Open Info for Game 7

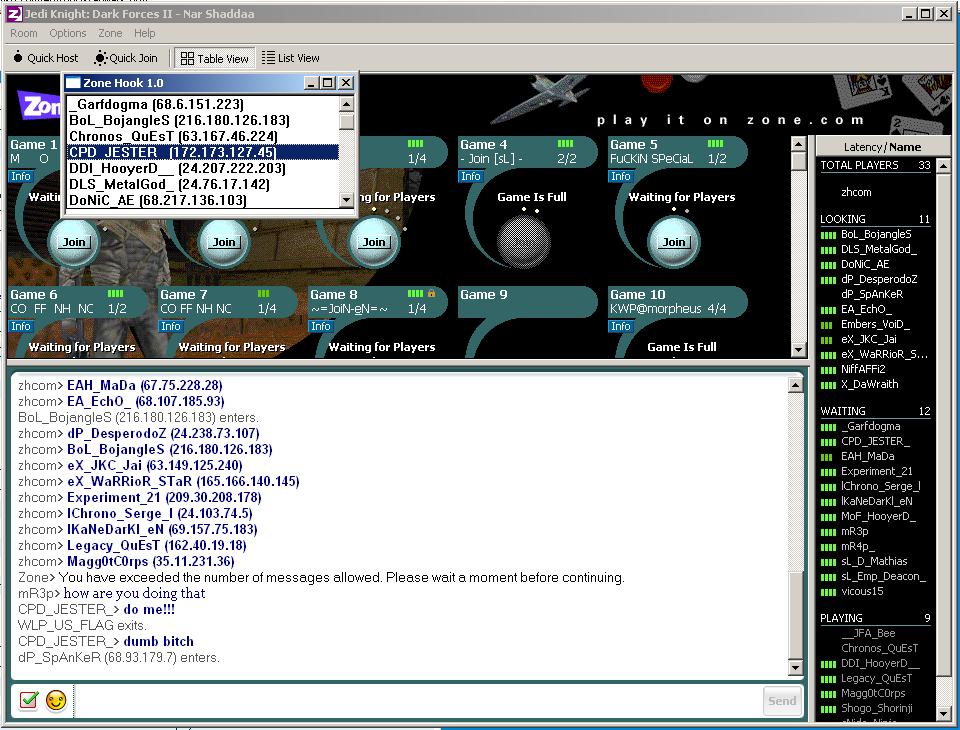(x=171, y=326)
